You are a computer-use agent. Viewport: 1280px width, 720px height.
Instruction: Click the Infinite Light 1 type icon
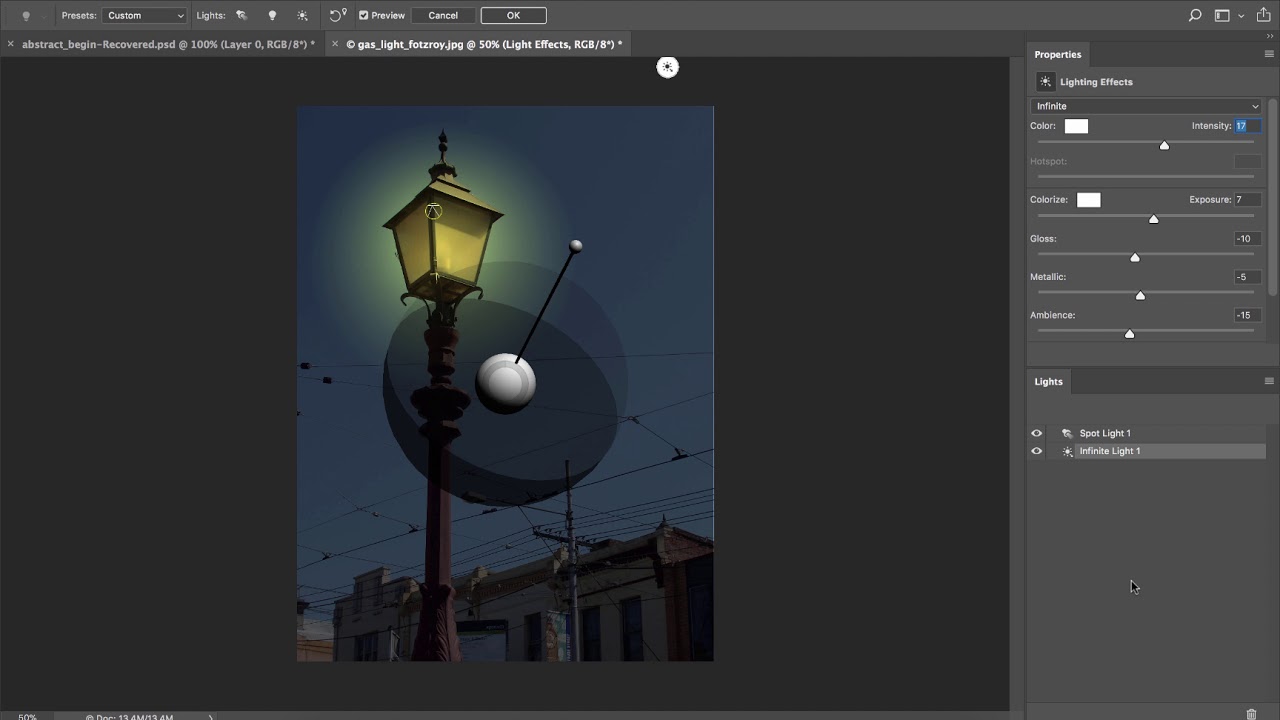pyautogui.click(x=1067, y=451)
